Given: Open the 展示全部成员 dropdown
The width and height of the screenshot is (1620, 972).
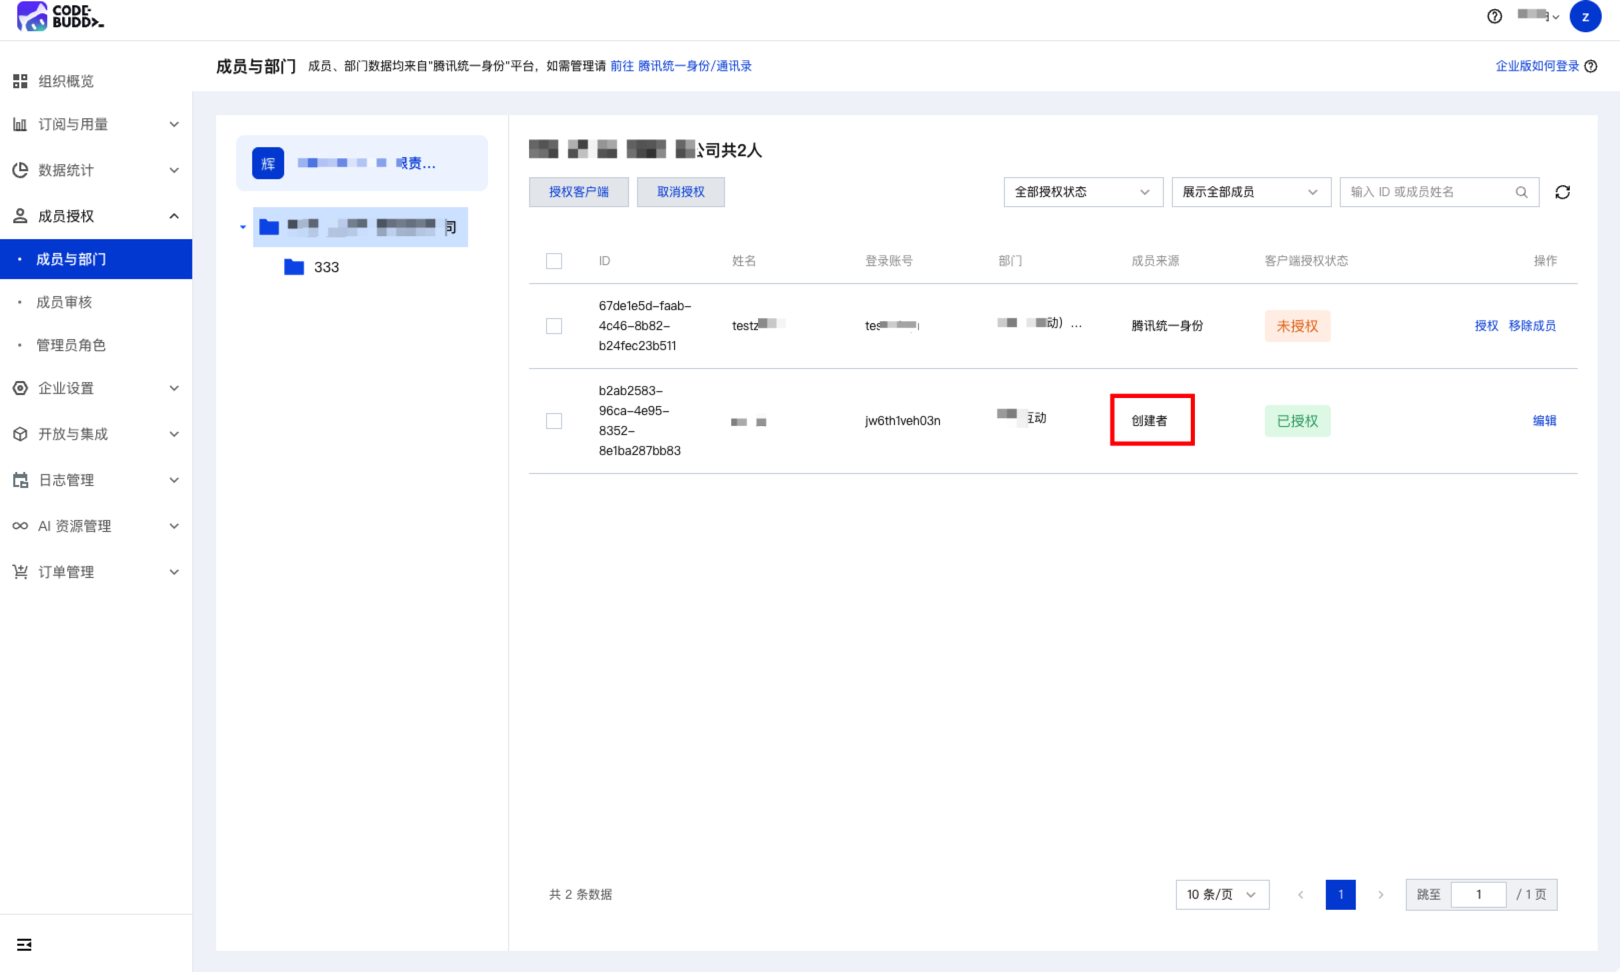Looking at the screenshot, I should pos(1250,192).
